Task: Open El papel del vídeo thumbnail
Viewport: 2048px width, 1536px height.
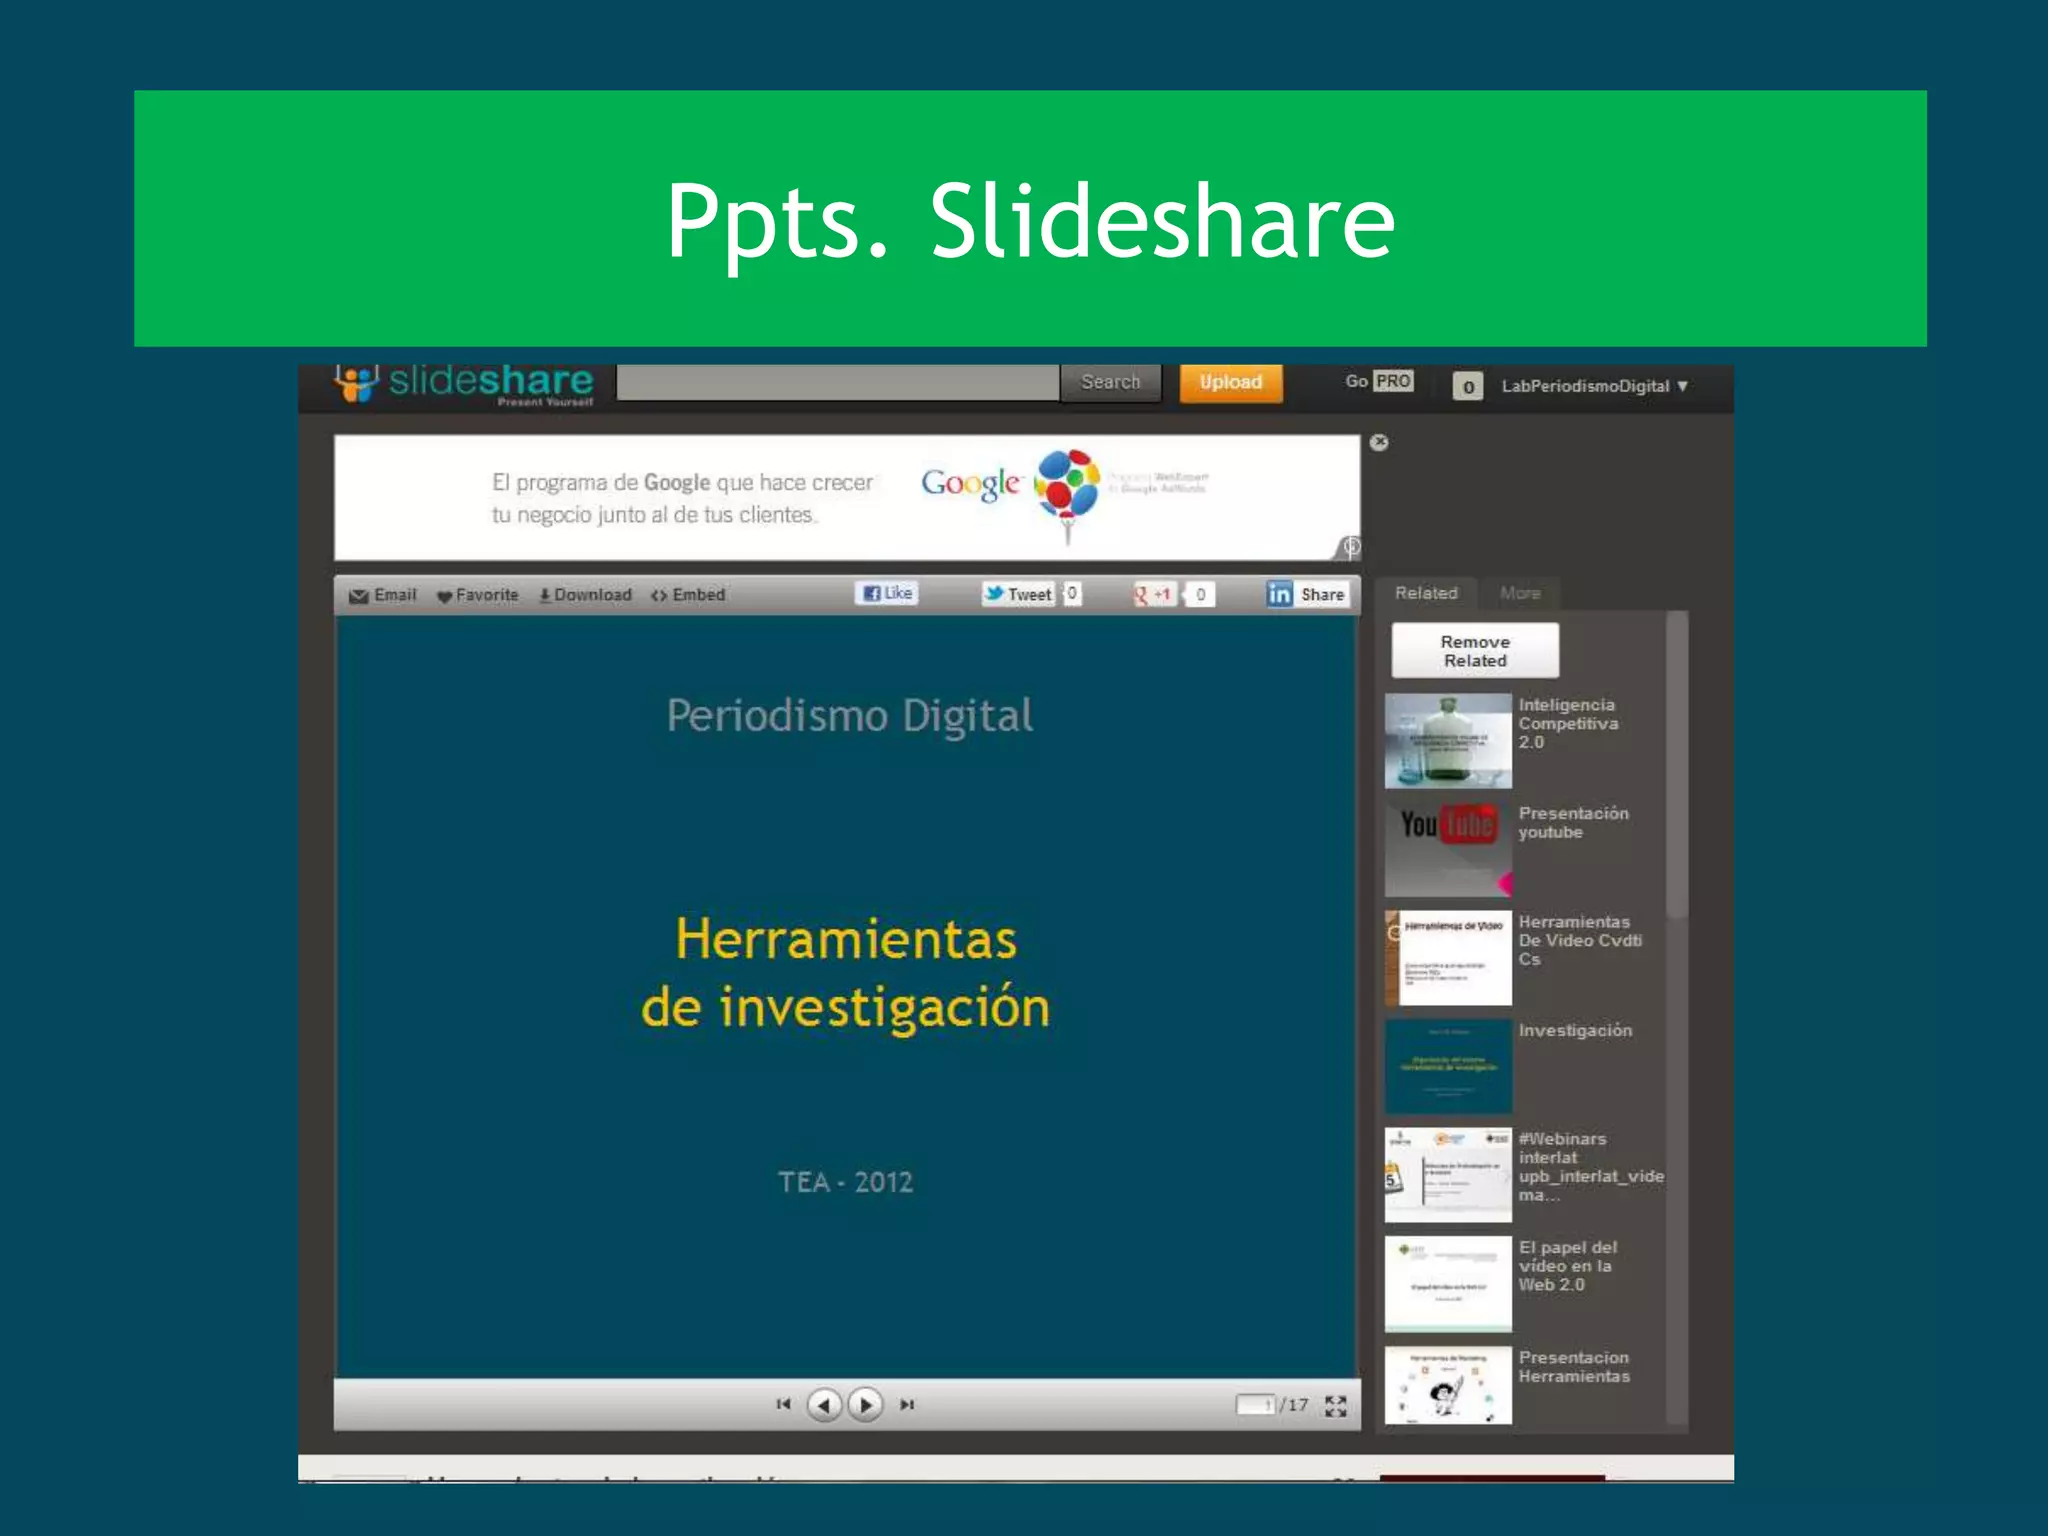Action: 1448,1284
